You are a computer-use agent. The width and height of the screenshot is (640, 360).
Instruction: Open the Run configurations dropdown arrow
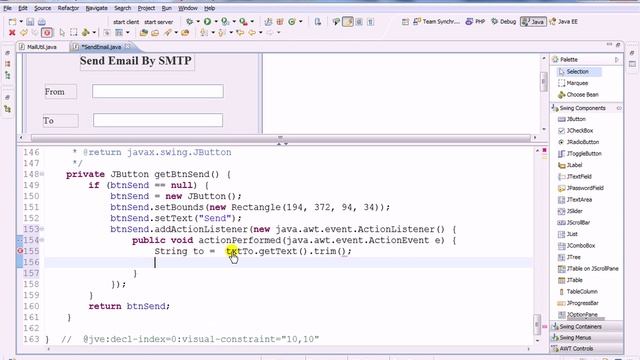pos(216,21)
